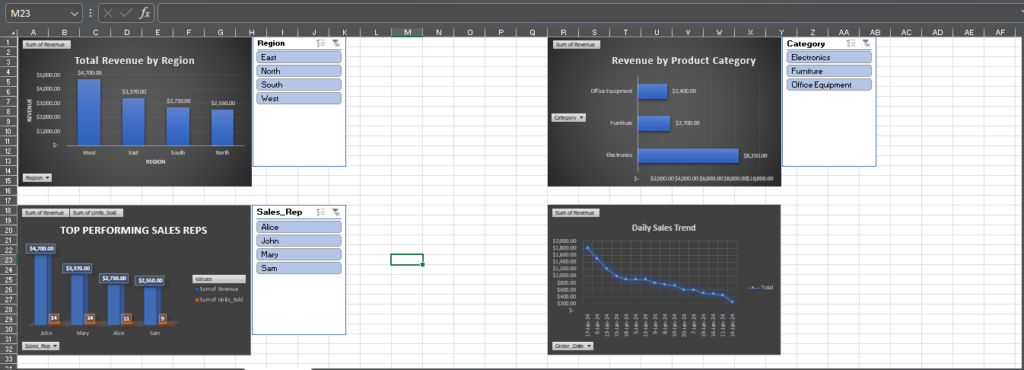This screenshot has width=1024, height=370.
Task: Click the West bar in Revenue by Region chart
Action: [x=89, y=112]
